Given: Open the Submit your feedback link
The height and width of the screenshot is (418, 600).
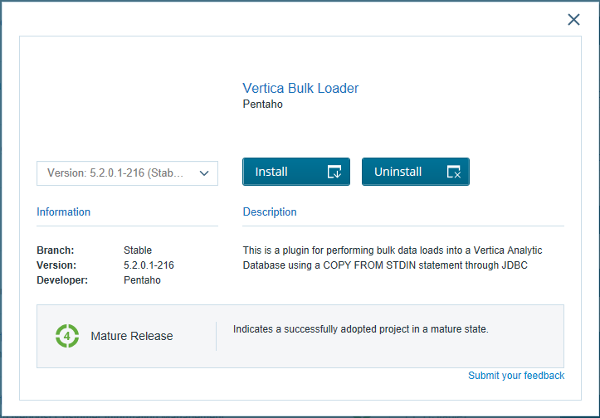Looking at the screenshot, I should tap(516, 376).
